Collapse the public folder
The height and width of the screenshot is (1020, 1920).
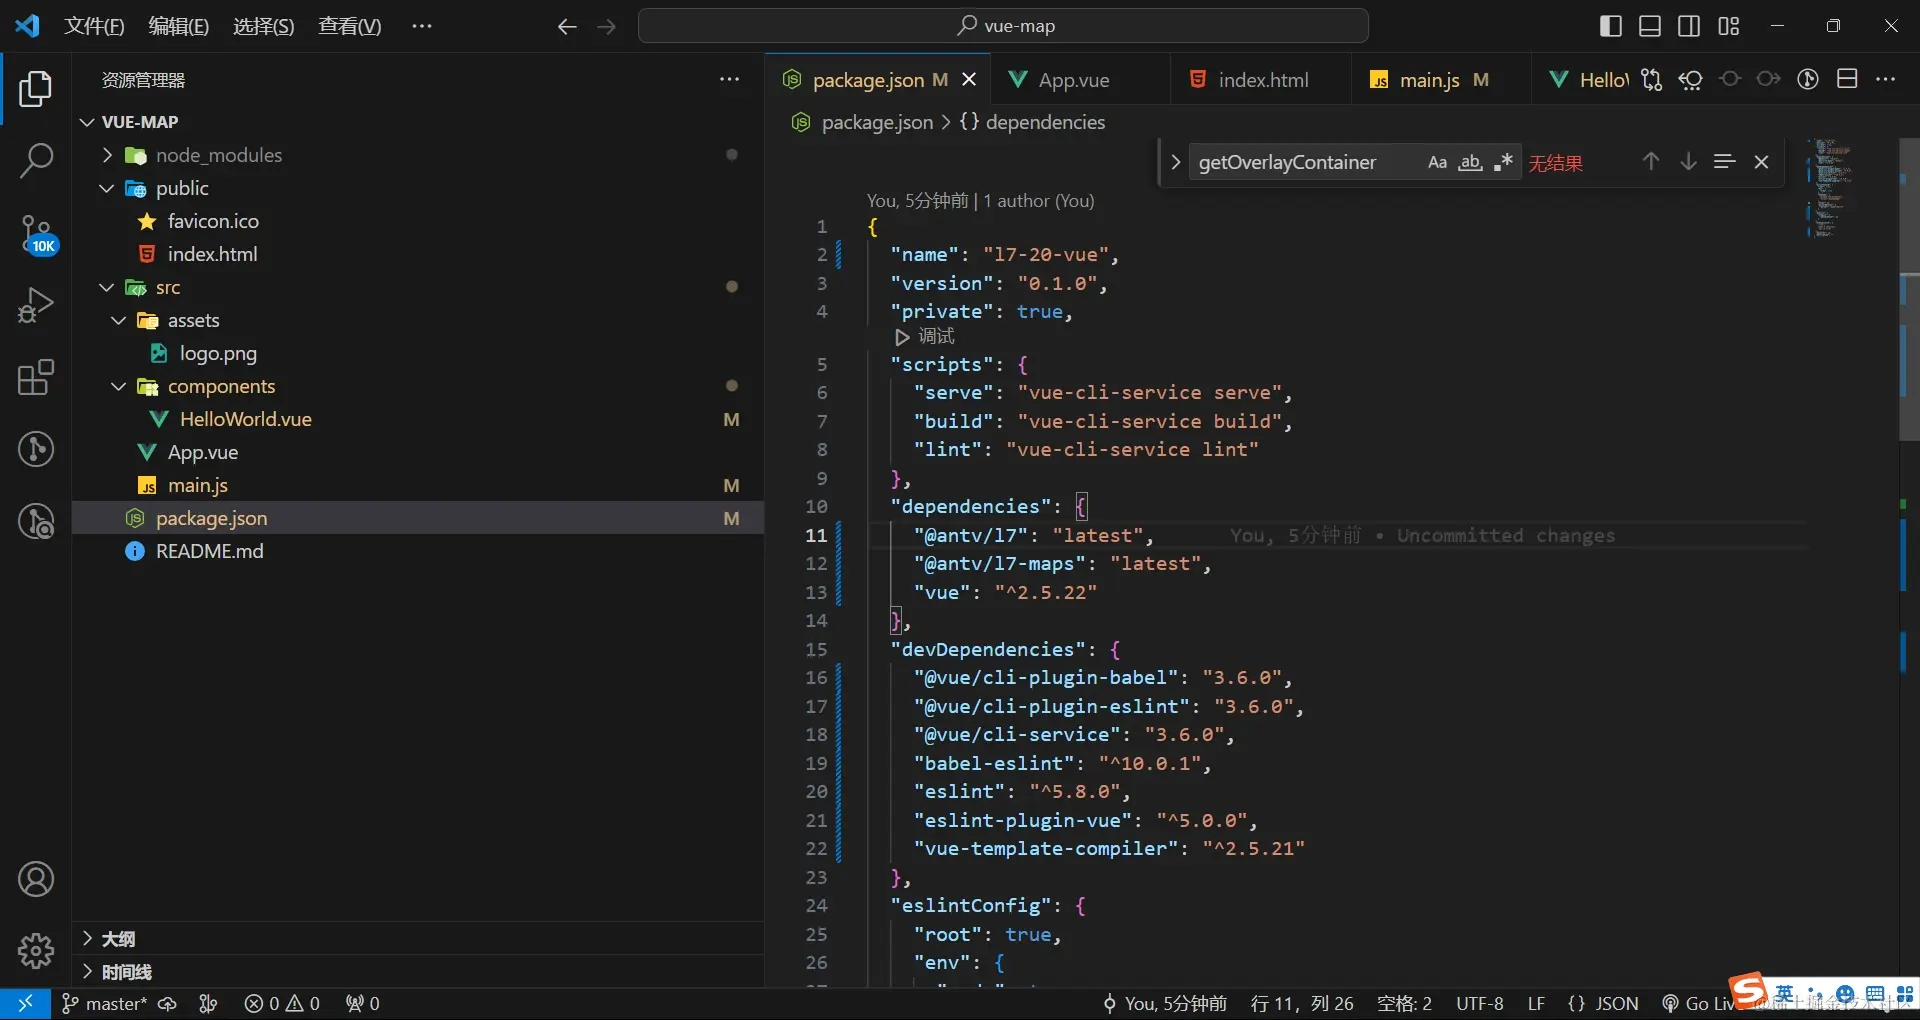(x=107, y=188)
